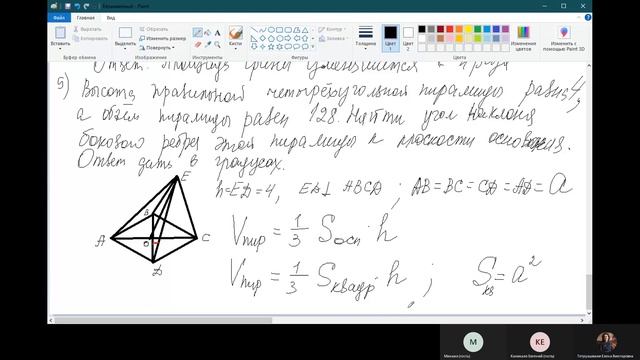
Task: Choose the Cloud callout shape
Action: (x=305, y=47)
